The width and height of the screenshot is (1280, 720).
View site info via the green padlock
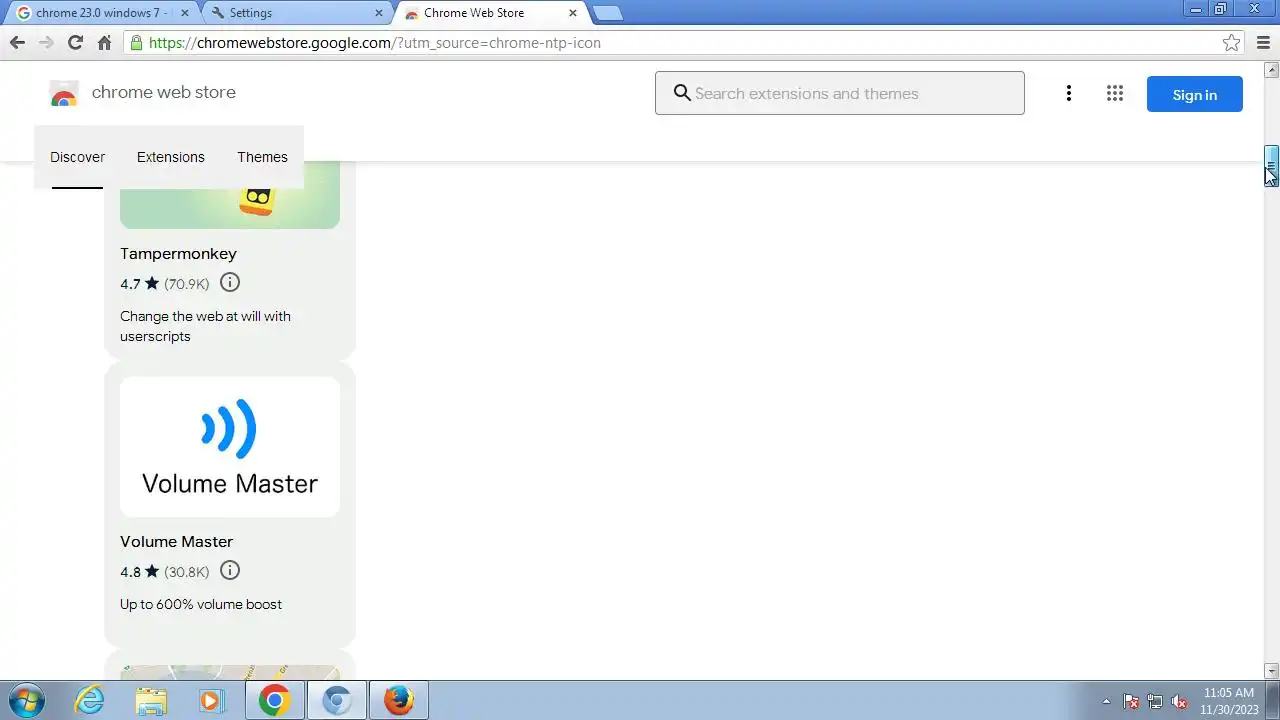tap(136, 42)
